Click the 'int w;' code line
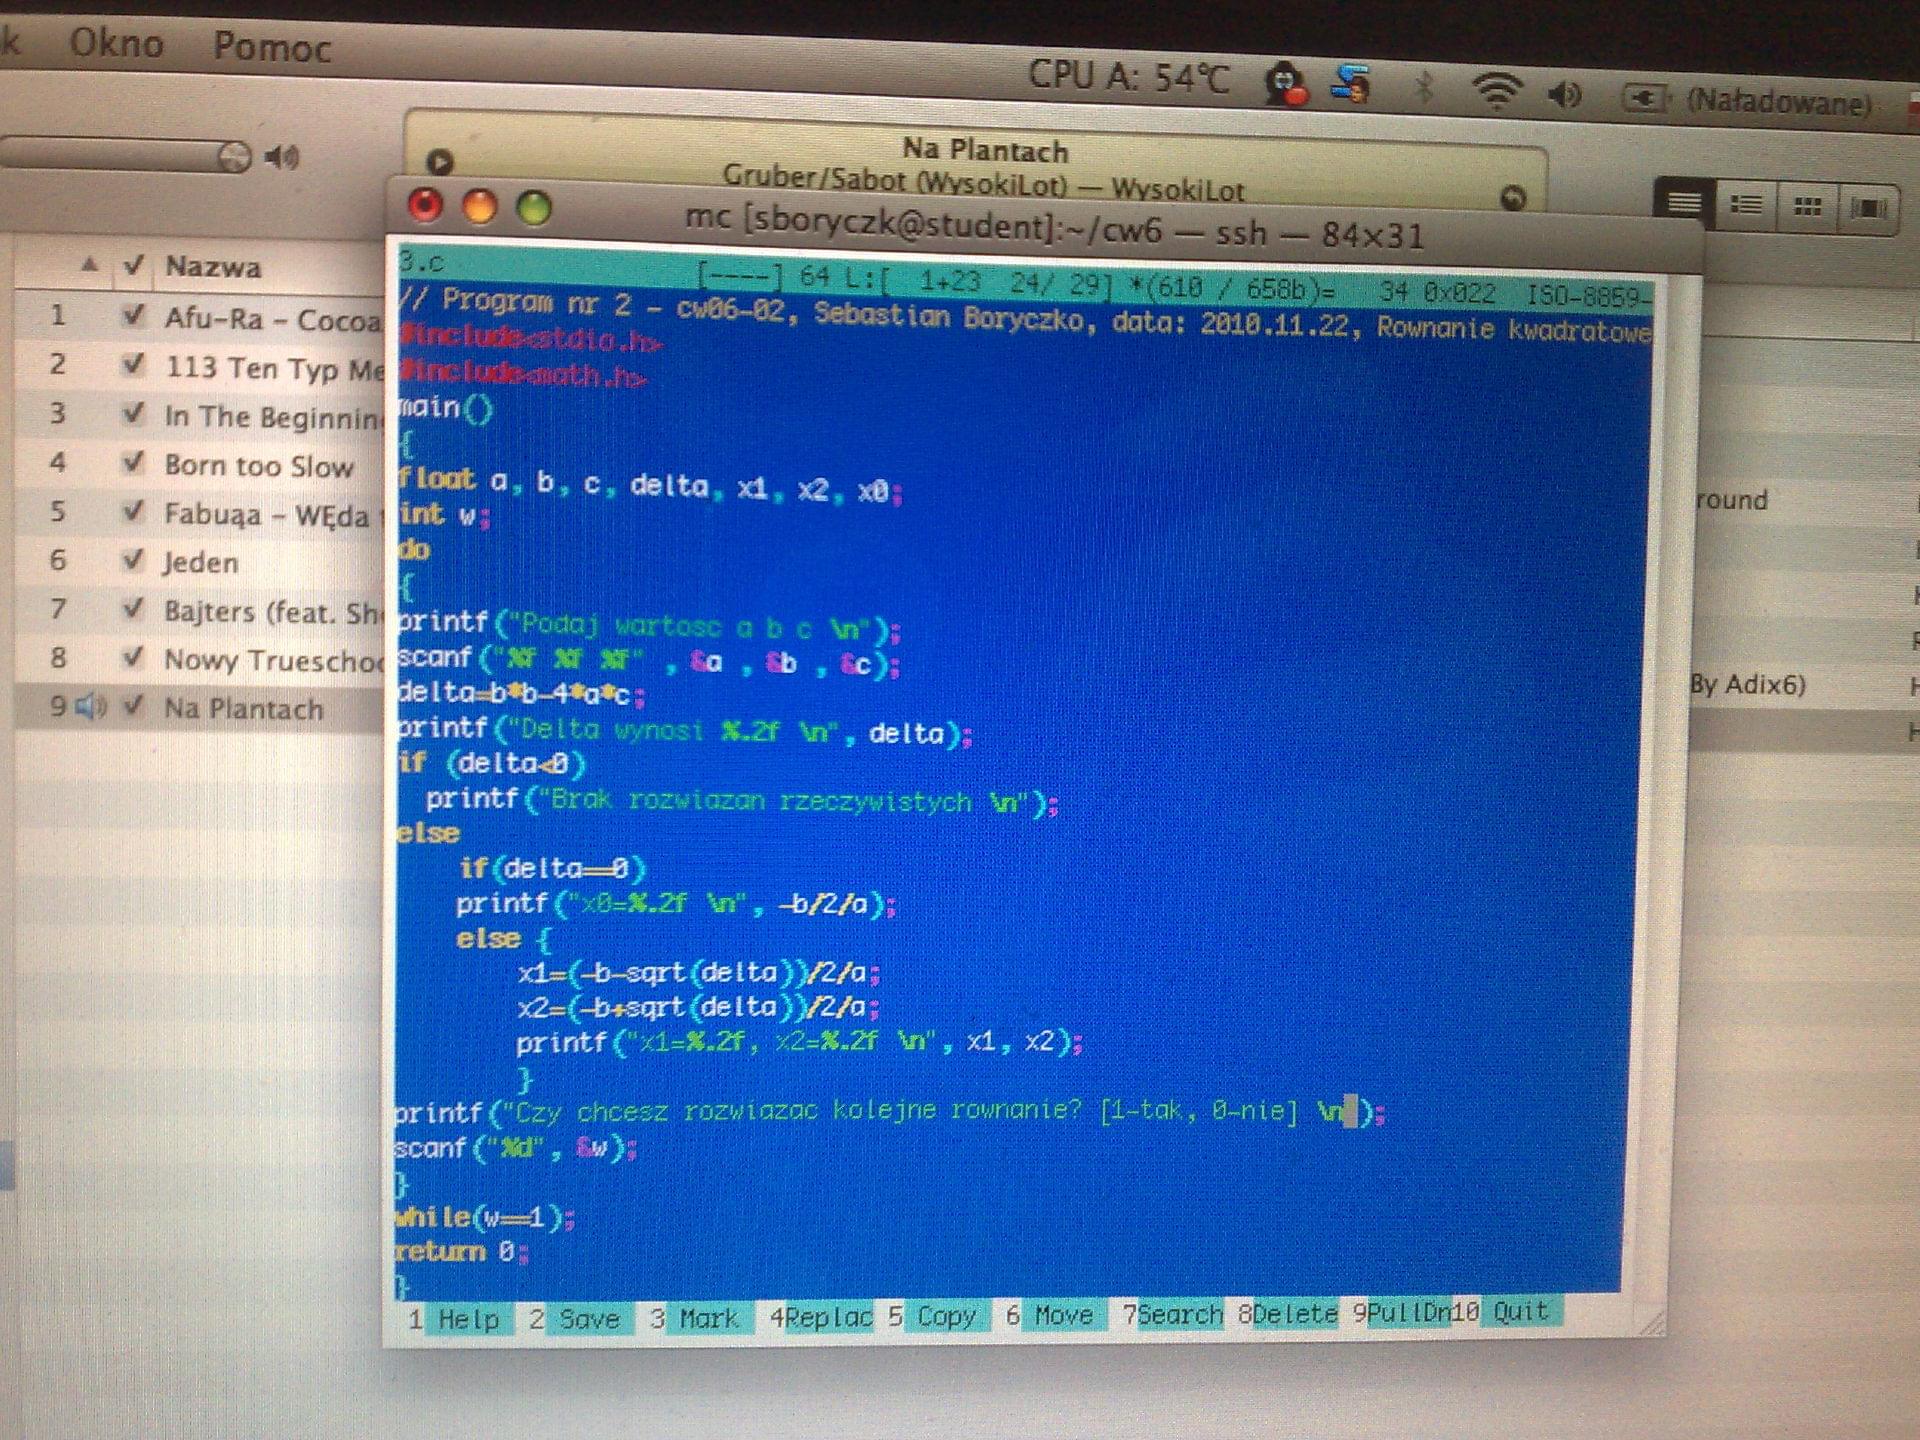This screenshot has height=1440, width=1920. (x=444, y=515)
